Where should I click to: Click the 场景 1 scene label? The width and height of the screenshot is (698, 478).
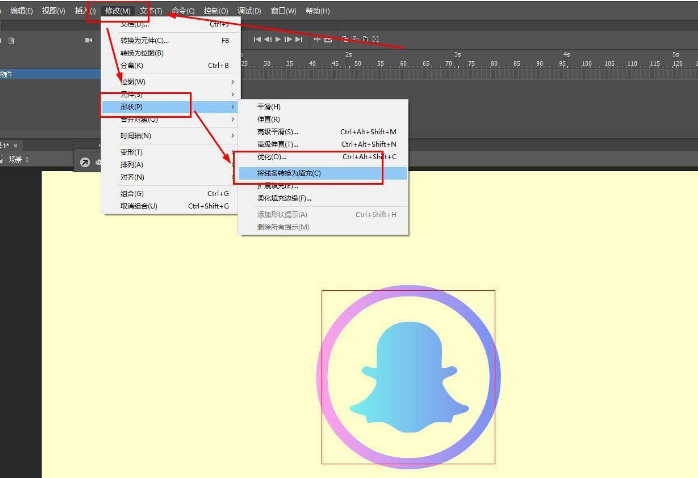pyautogui.click(x=19, y=159)
